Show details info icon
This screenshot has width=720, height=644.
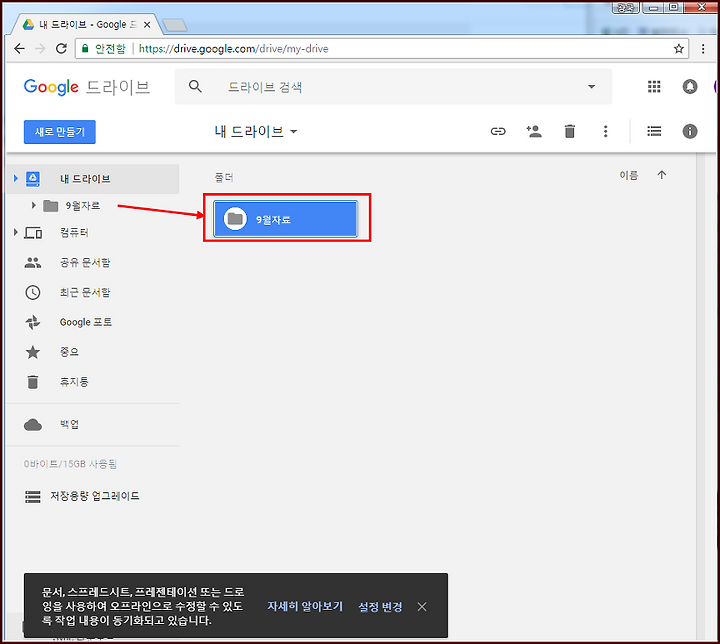tap(690, 131)
